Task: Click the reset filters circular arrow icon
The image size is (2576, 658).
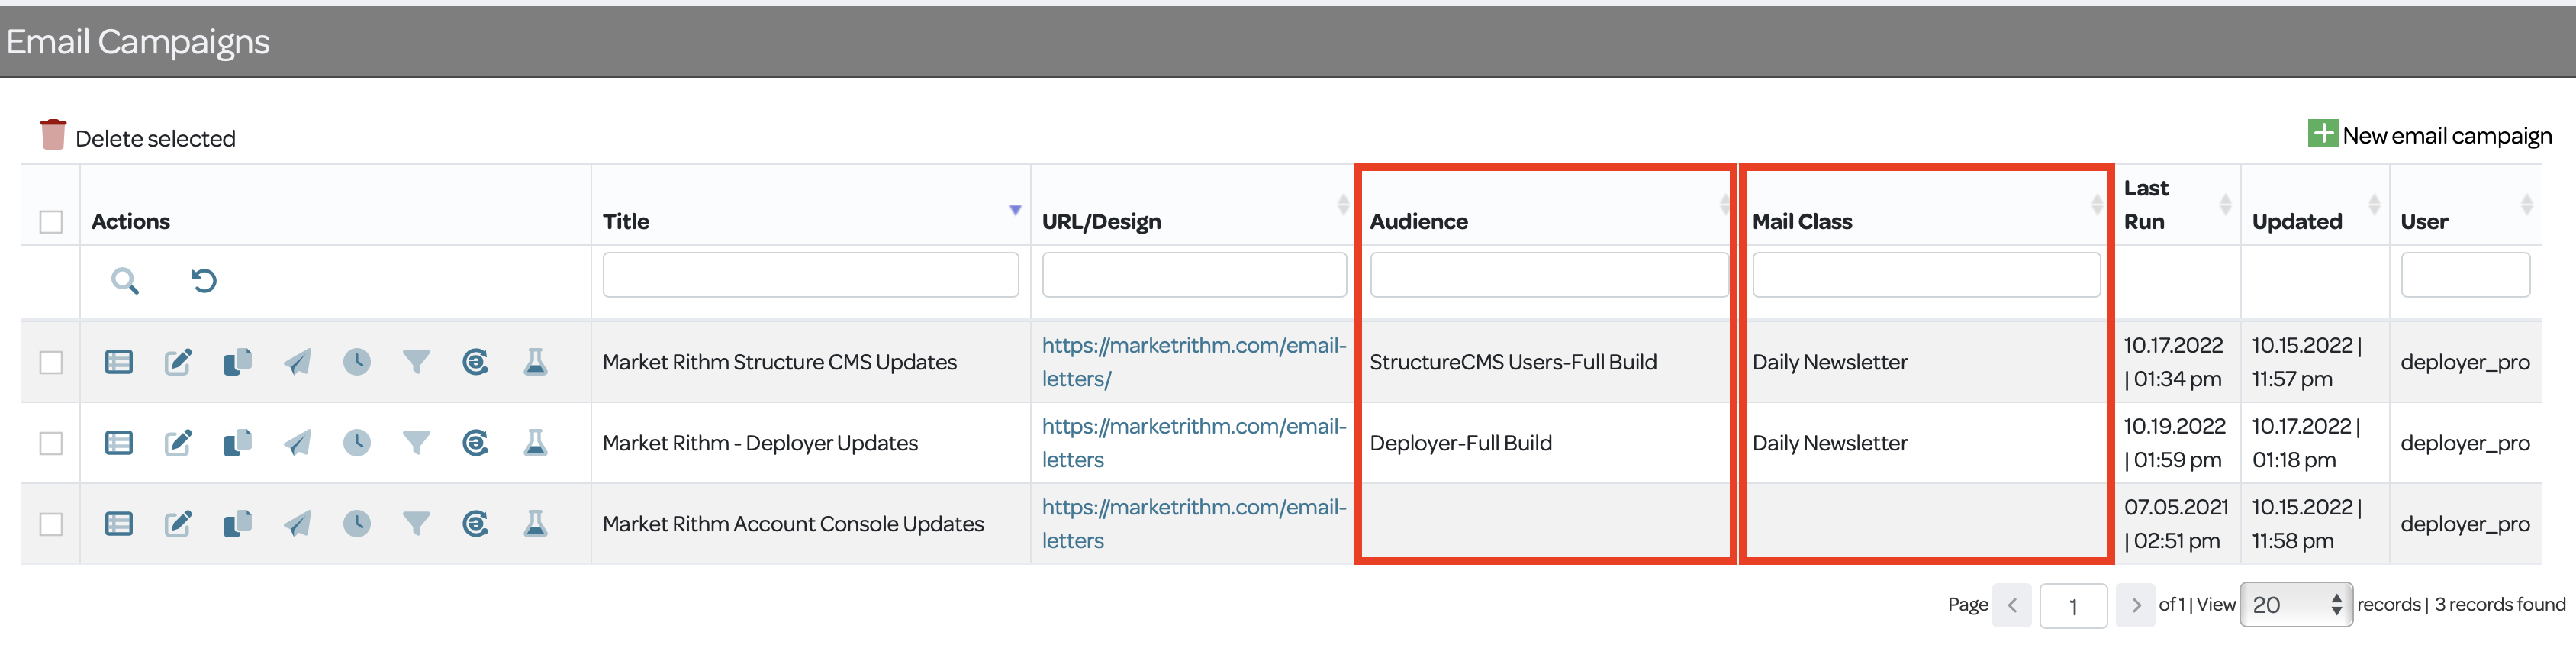Action: click(204, 281)
